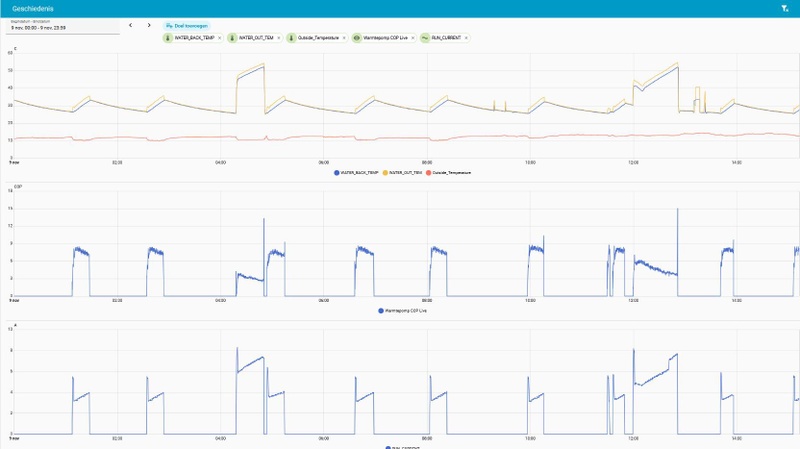Remove the Outside_Temperature chip
The width and height of the screenshot is (800, 449).
344,38
